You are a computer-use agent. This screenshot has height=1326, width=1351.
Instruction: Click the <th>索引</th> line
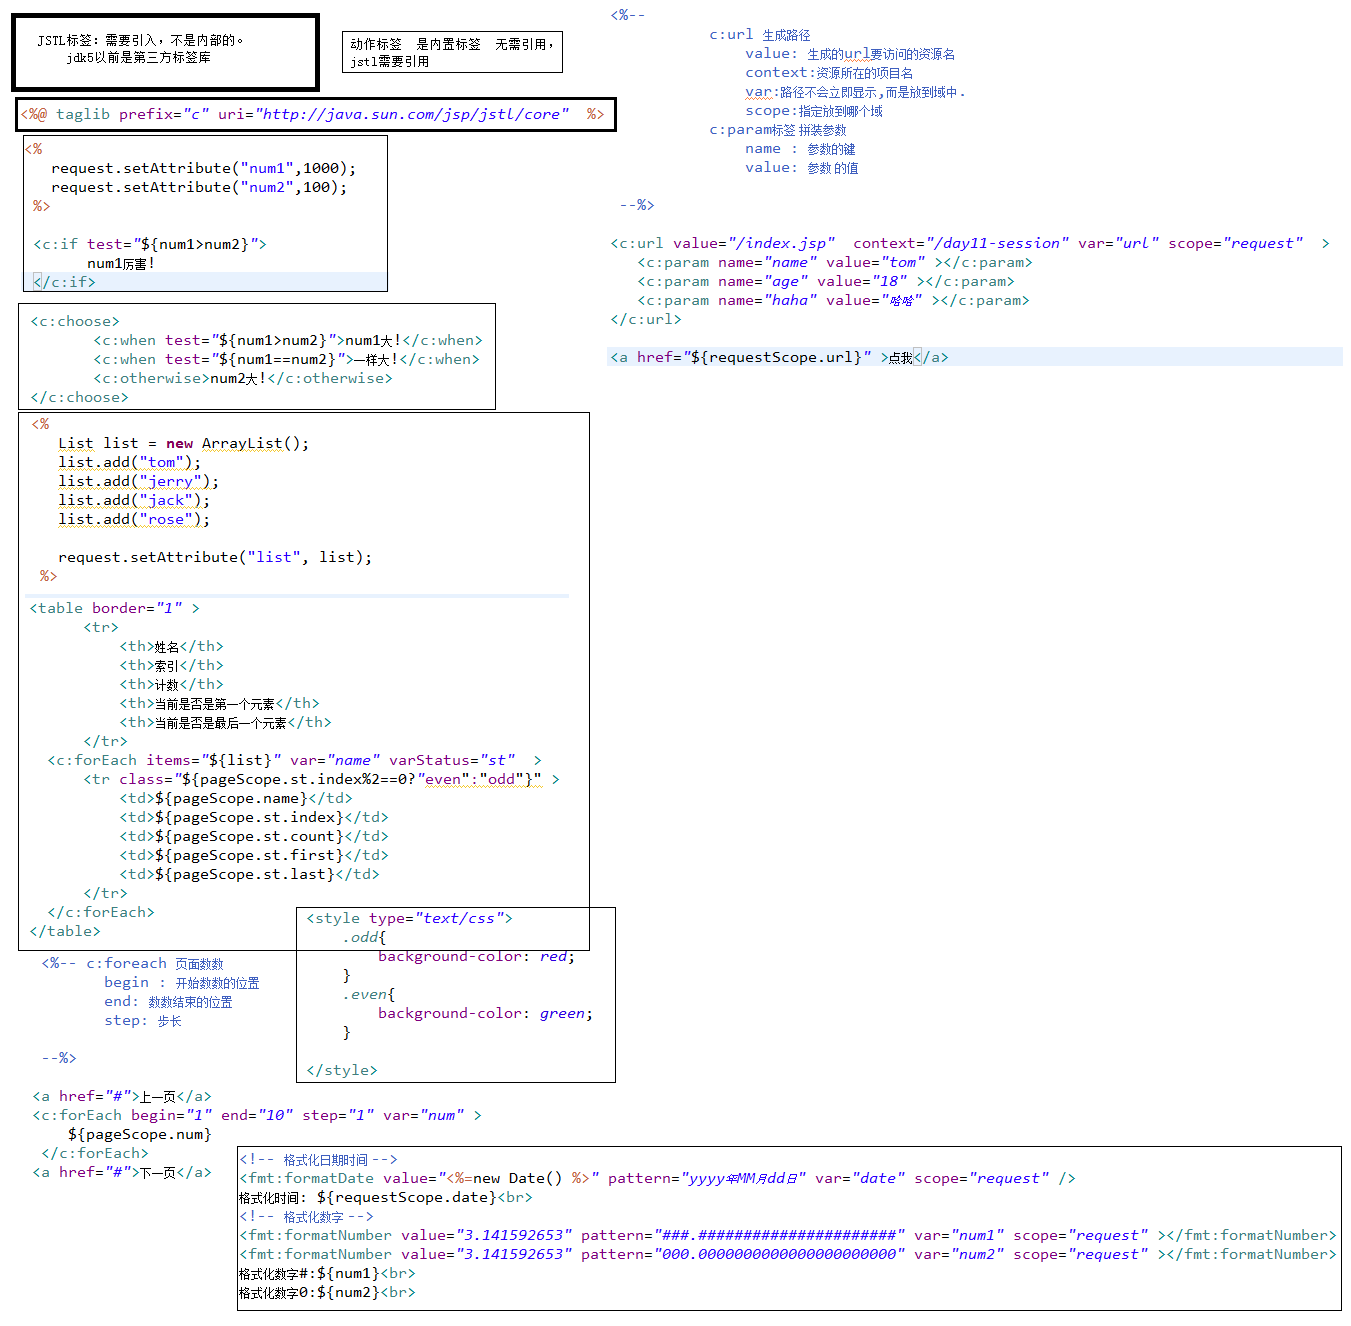point(171,665)
